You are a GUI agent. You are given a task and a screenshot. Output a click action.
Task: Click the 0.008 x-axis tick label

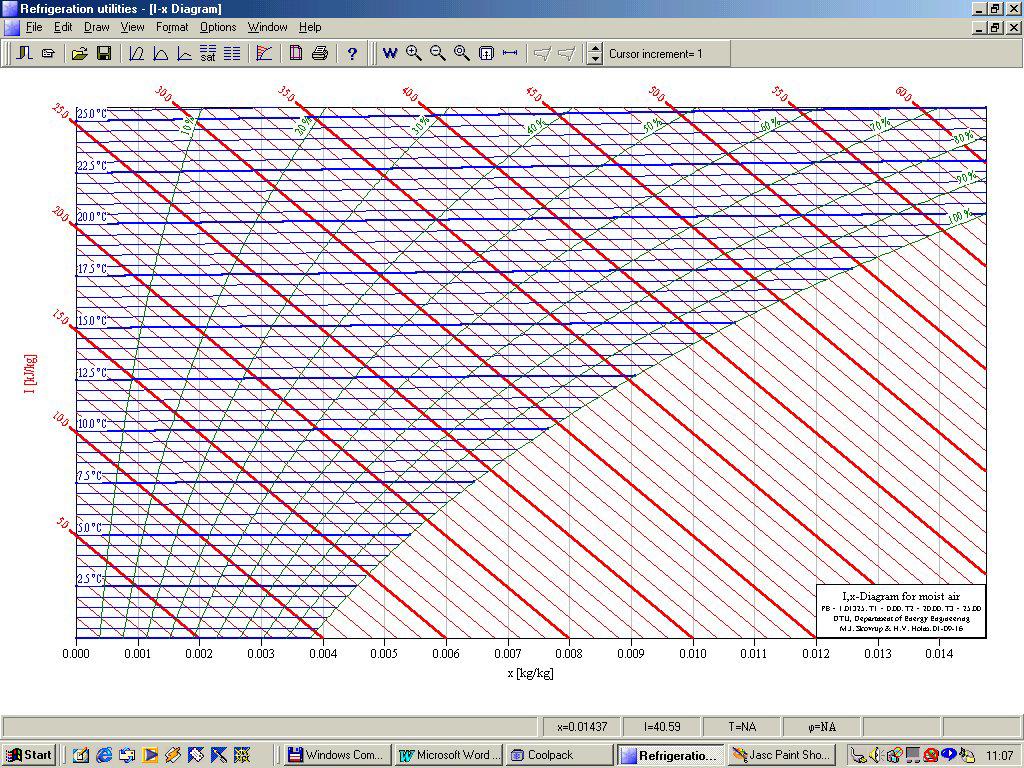569,654
